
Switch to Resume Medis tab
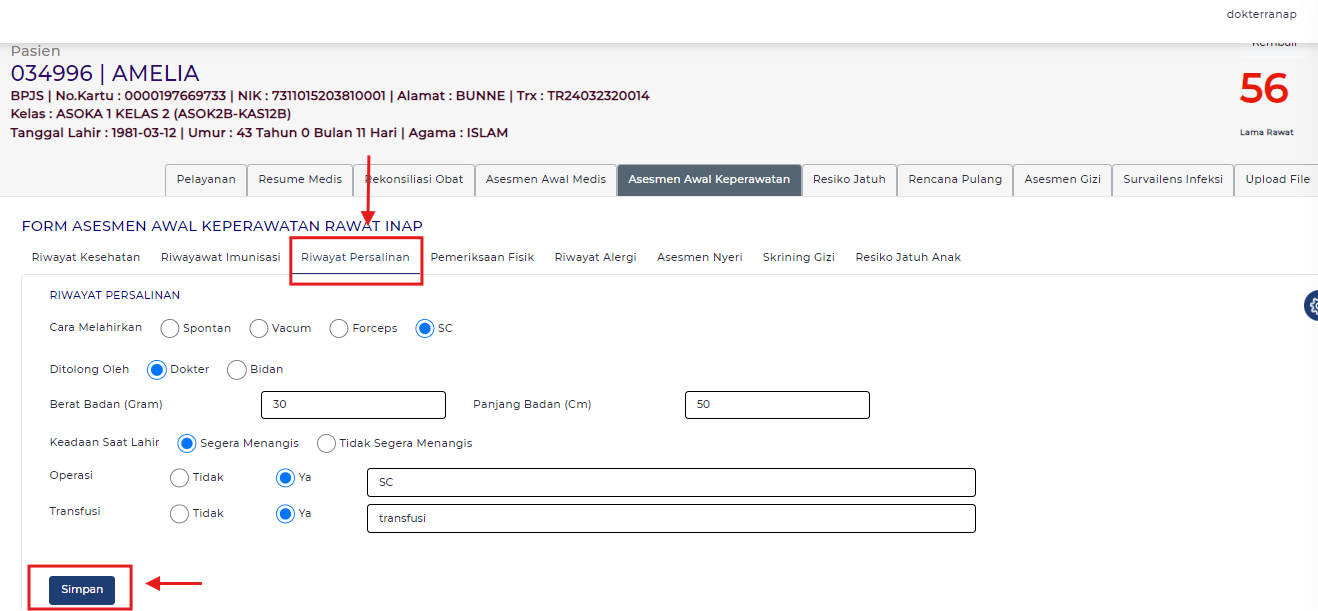(300, 180)
